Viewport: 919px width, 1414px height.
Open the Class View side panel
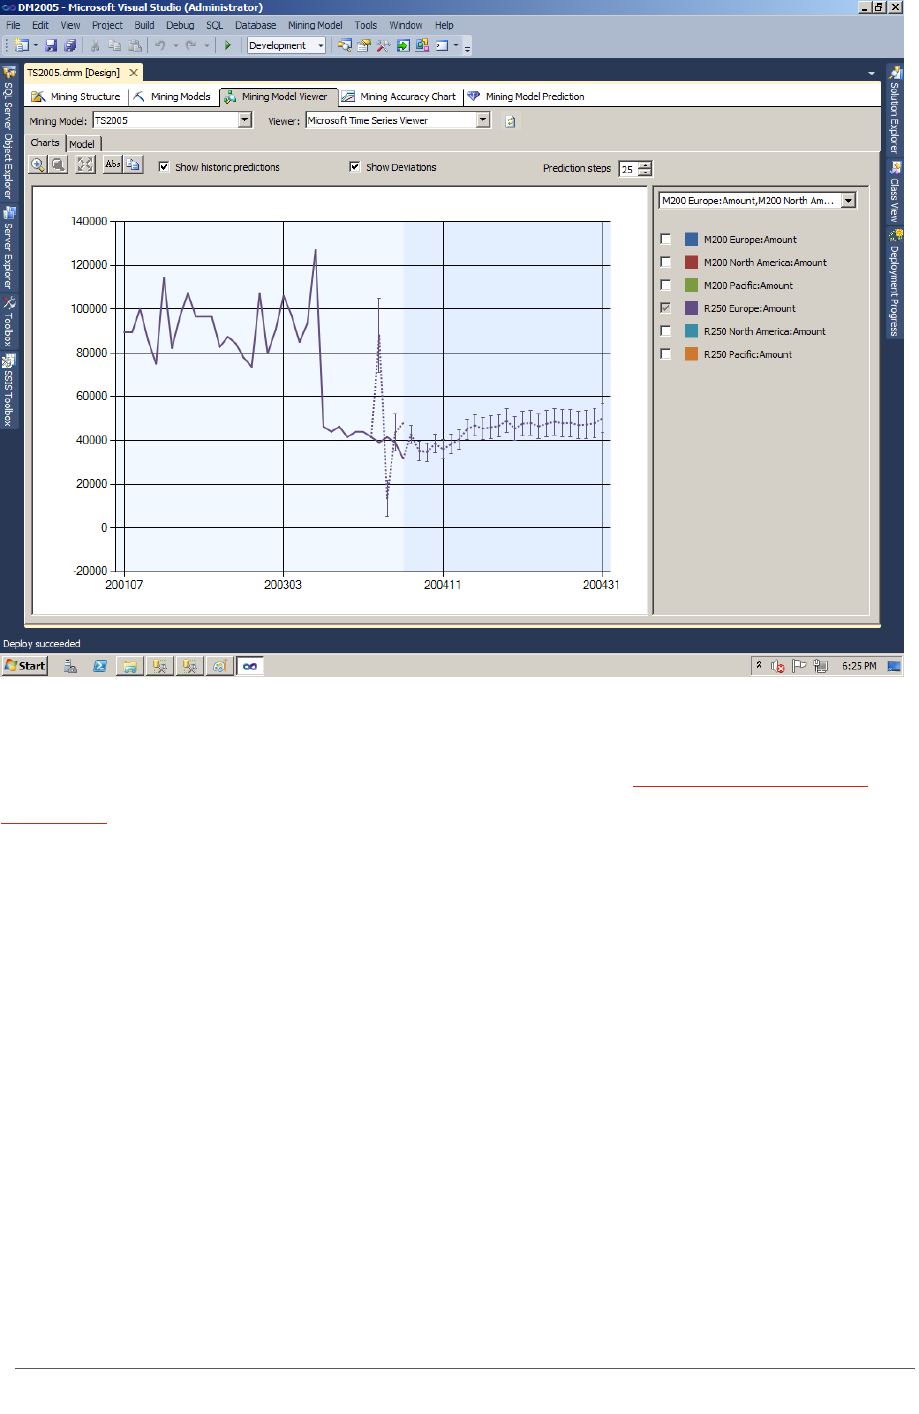pos(895,192)
